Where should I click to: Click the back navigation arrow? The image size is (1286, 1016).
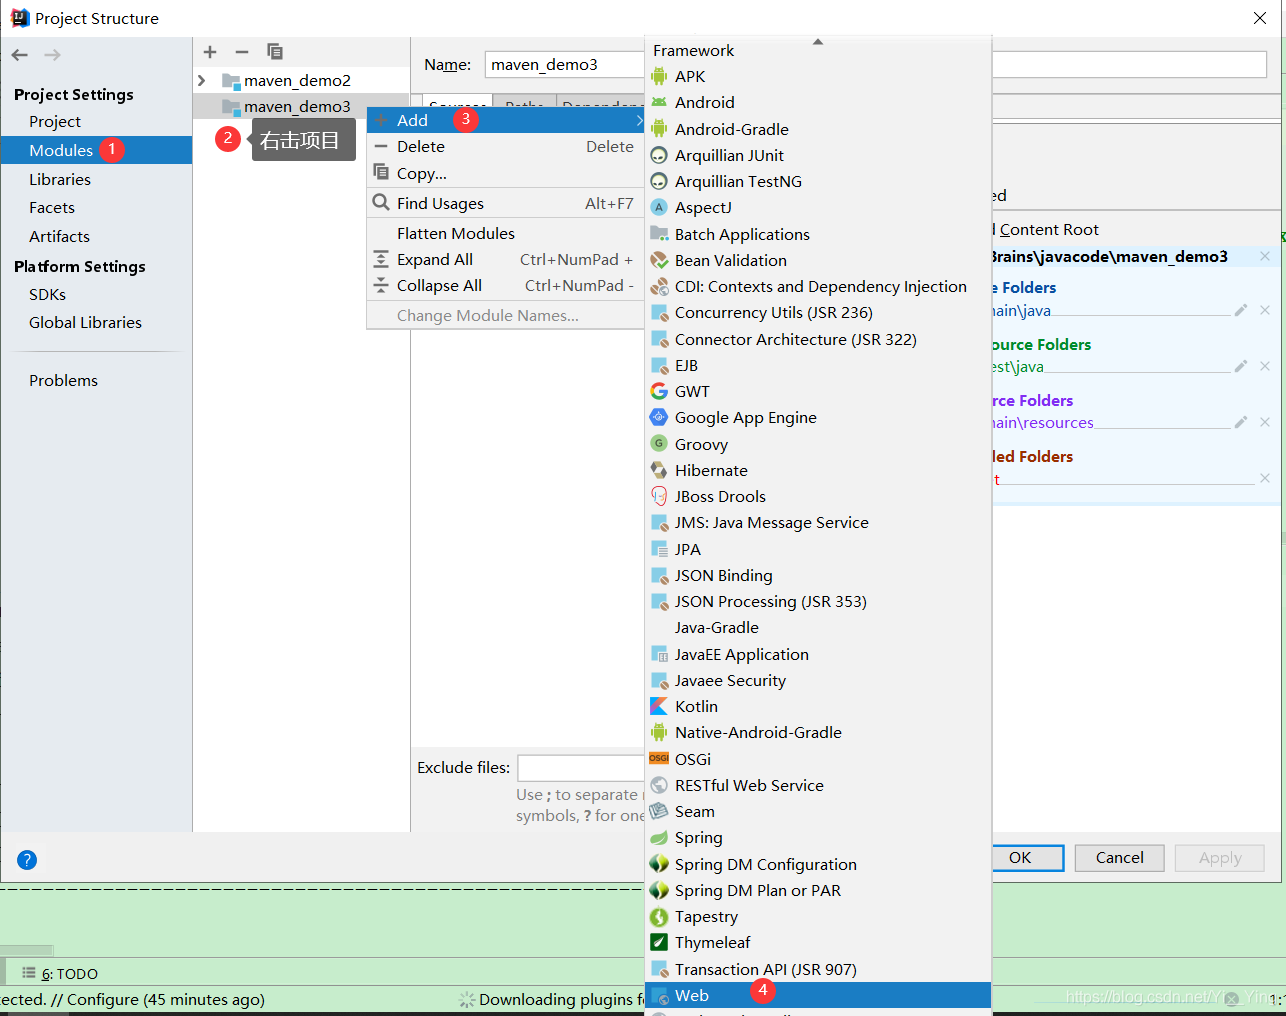click(20, 55)
